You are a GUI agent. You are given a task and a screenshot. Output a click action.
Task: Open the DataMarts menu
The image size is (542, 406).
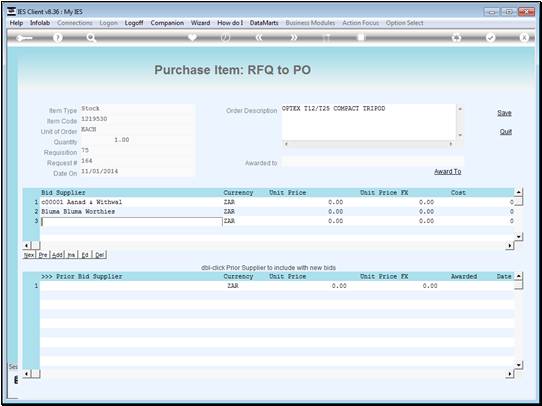tap(264, 23)
